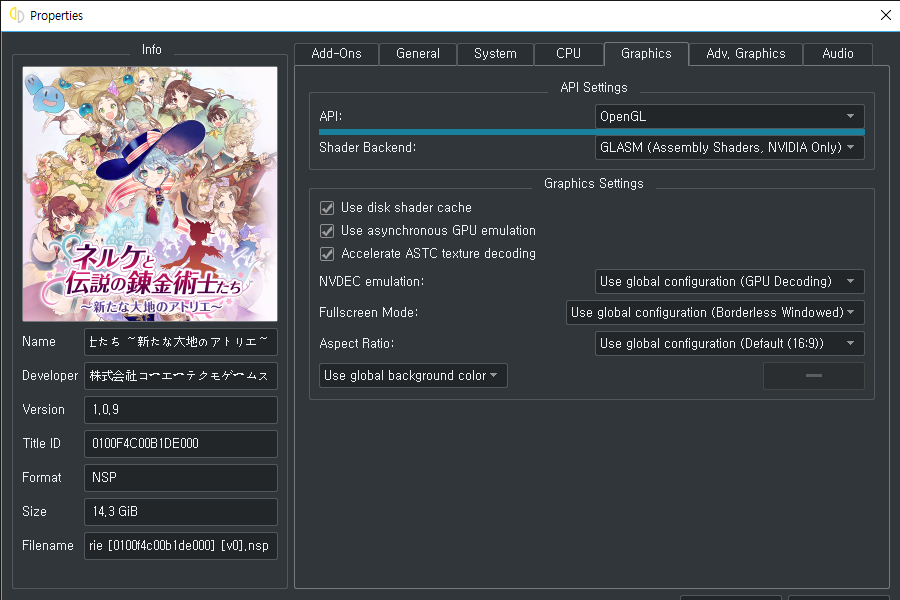Open the Aspect Ratio dropdown
Image resolution: width=900 pixels, height=600 pixels.
(x=730, y=344)
